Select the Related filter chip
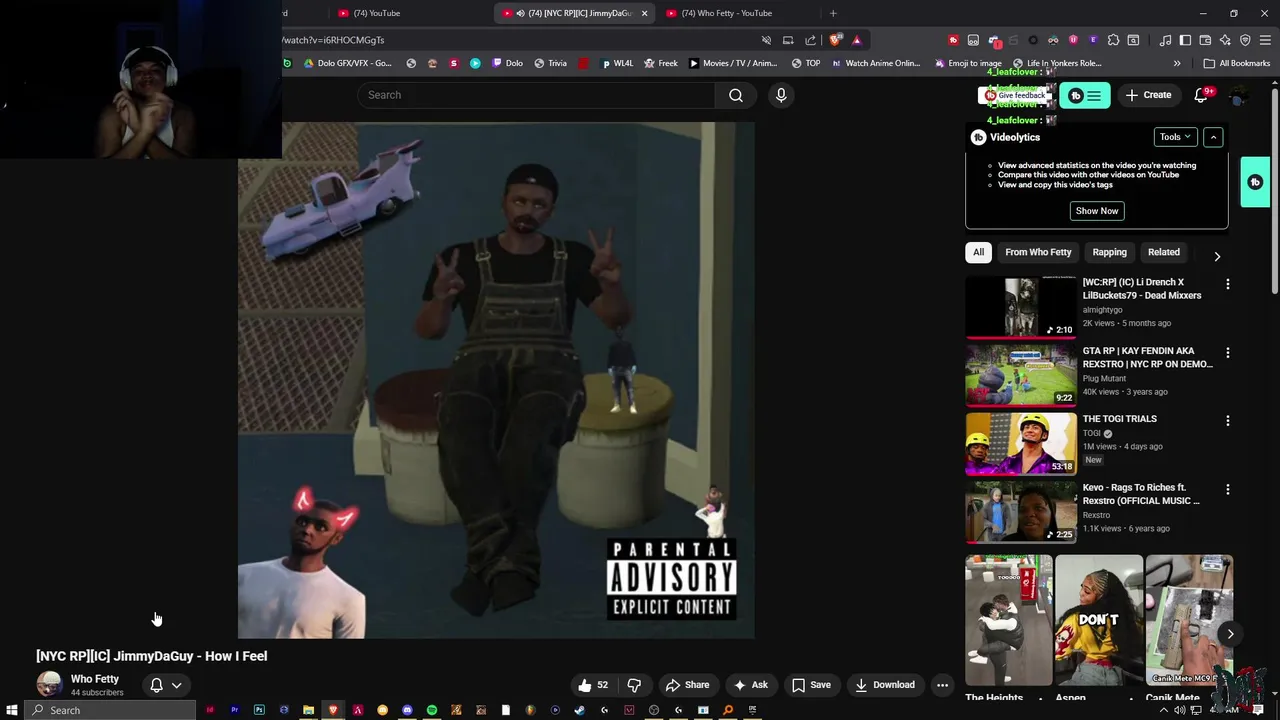This screenshot has height=720, width=1280. [1164, 252]
